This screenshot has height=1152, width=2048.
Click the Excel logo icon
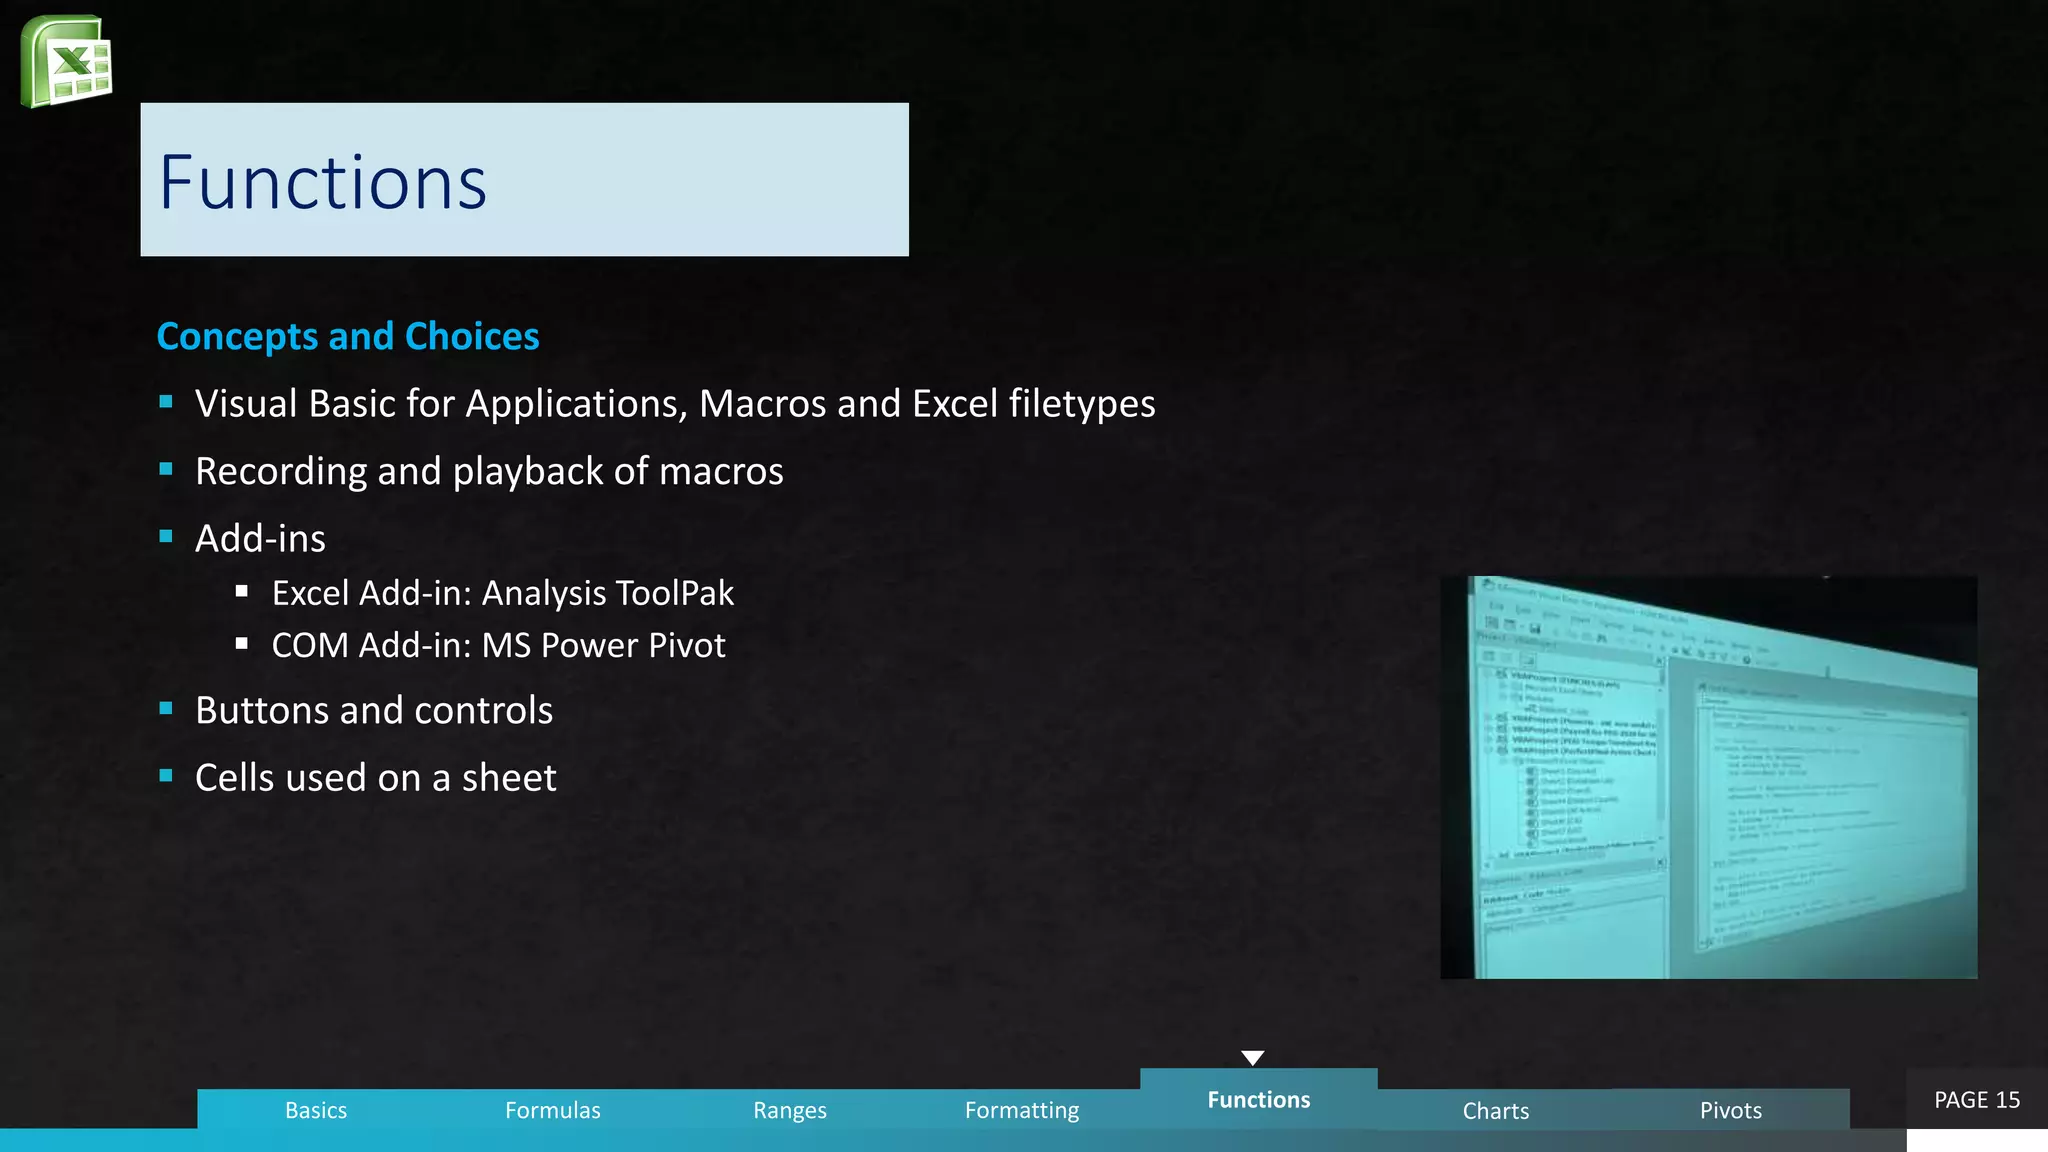(66, 61)
